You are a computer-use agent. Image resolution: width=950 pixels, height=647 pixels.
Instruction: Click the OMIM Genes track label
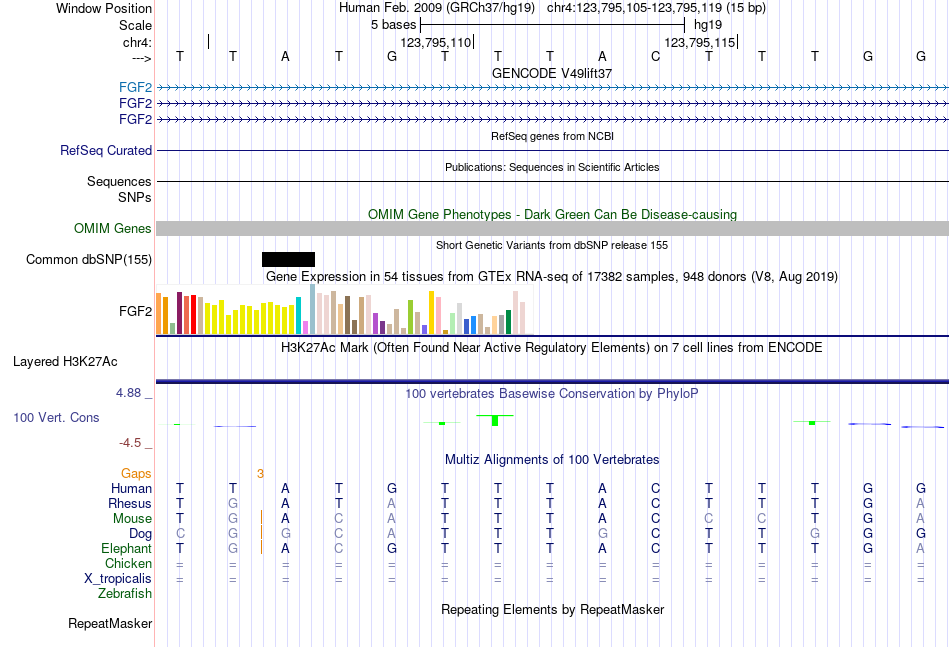113,228
